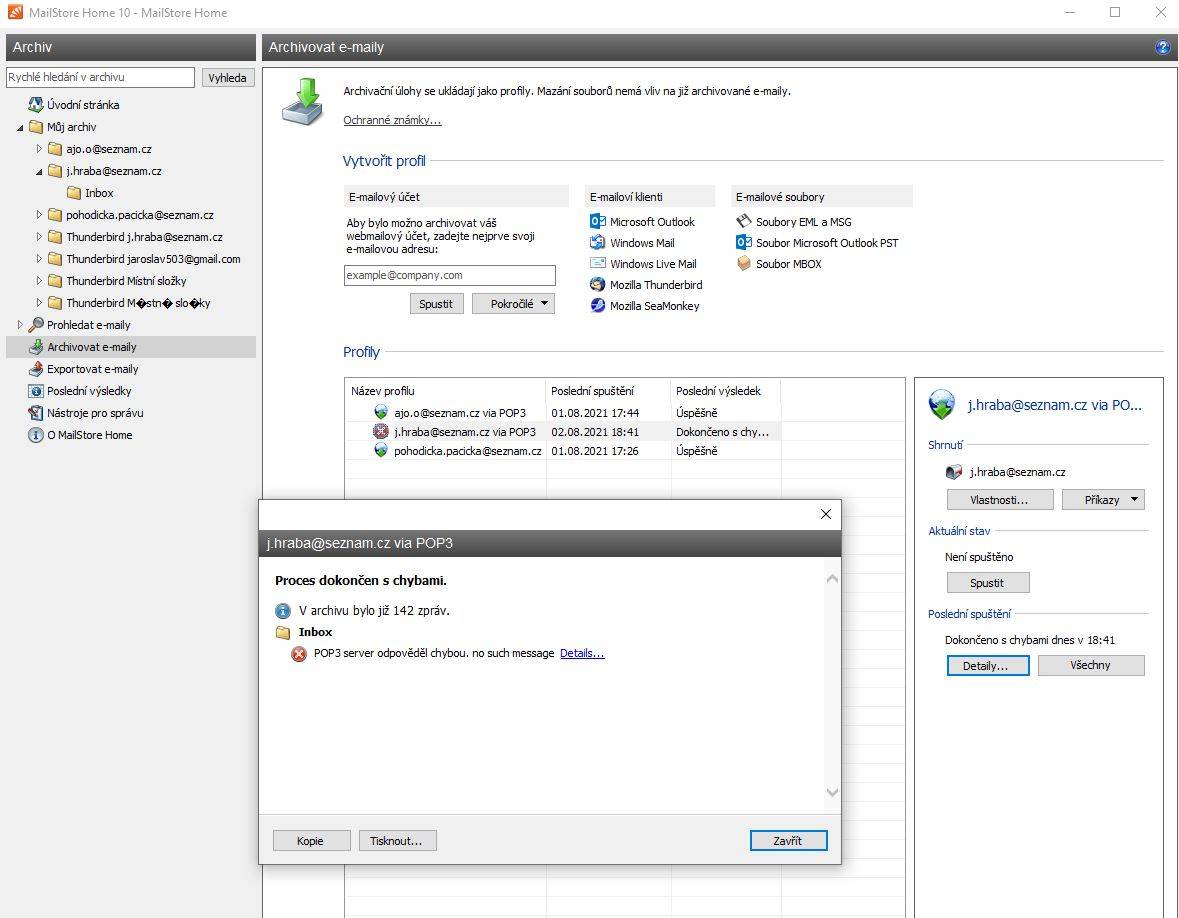Select the 'Dokončeno s chy...' result cell
Screen dimensions: 1179x918
tap(726, 432)
